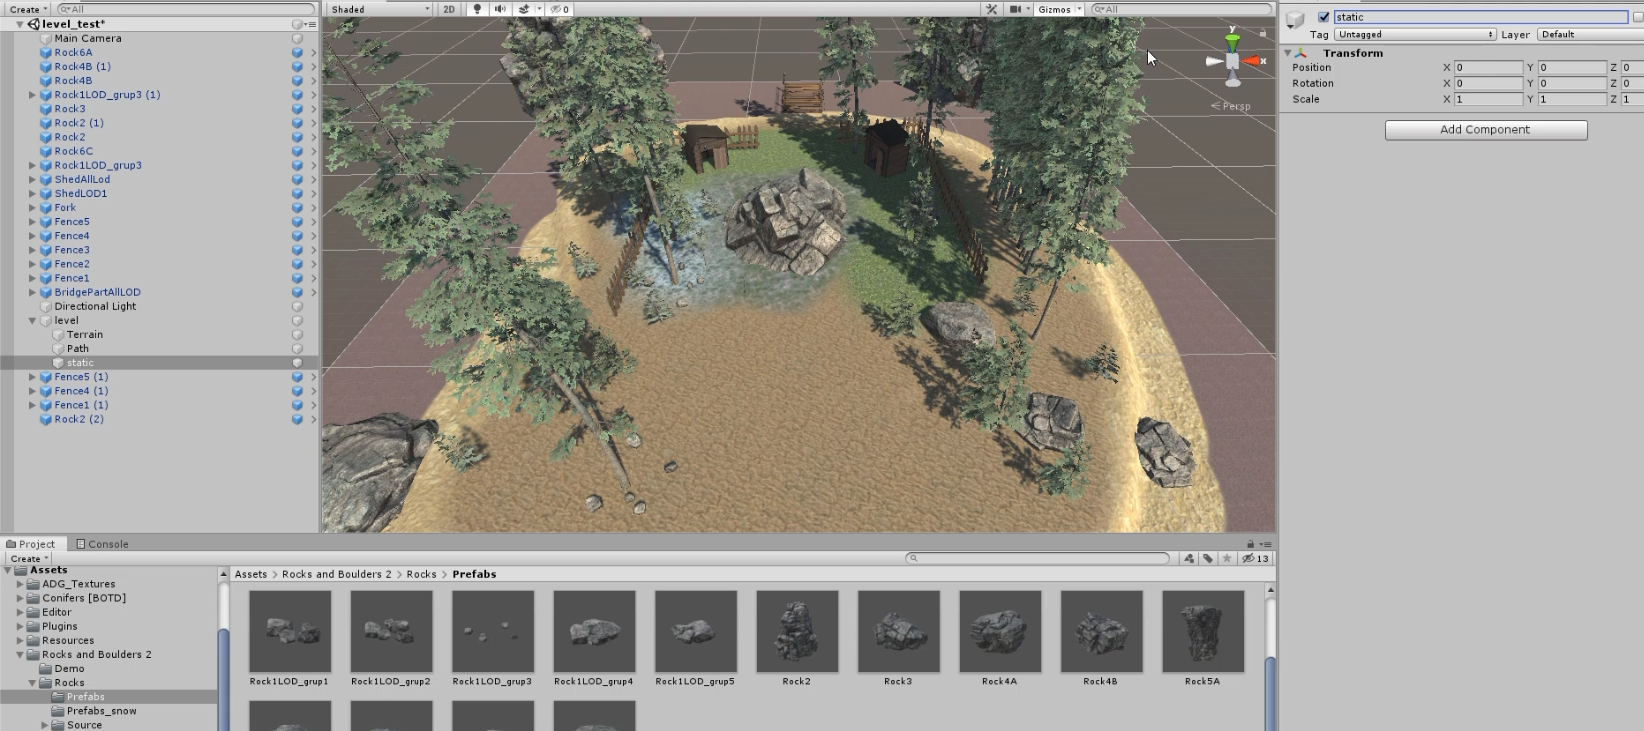Image resolution: width=1644 pixels, height=731 pixels.
Task: Click the Position X input field
Action: point(1488,68)
